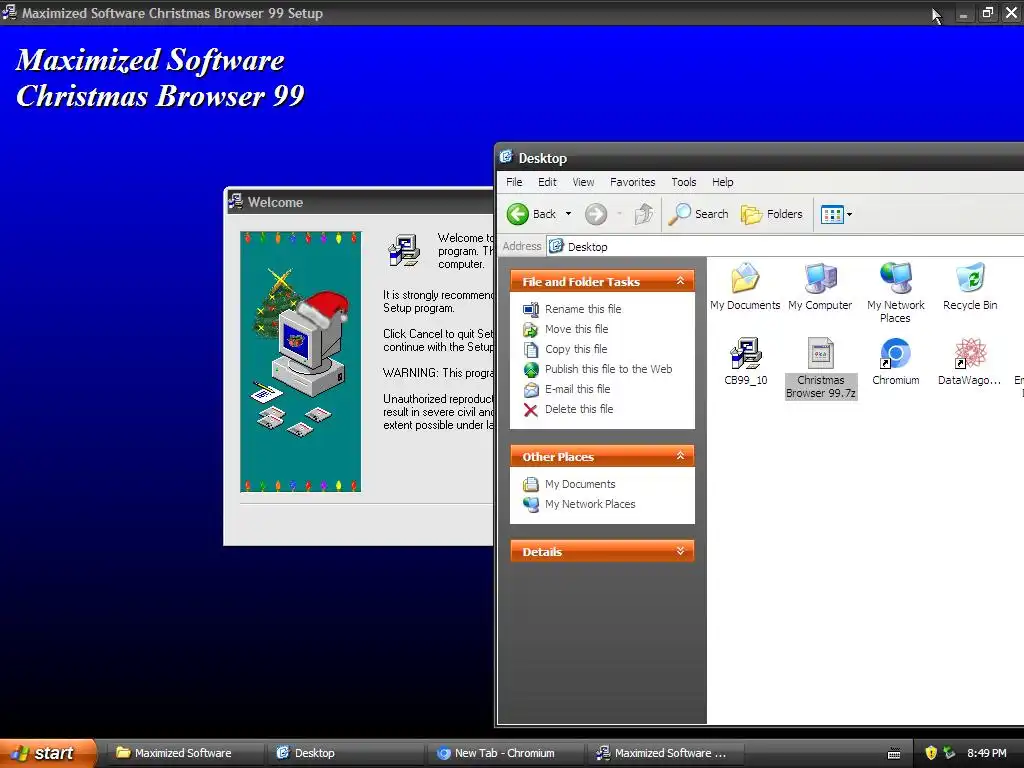This screenshot has height=768, width=1024.
Task: Open the forward history dropdown arrow
Action: [619, 214]
